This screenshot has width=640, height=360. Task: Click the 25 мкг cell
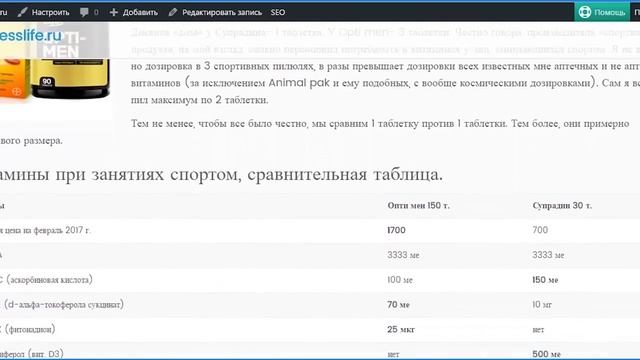point(401,329)
